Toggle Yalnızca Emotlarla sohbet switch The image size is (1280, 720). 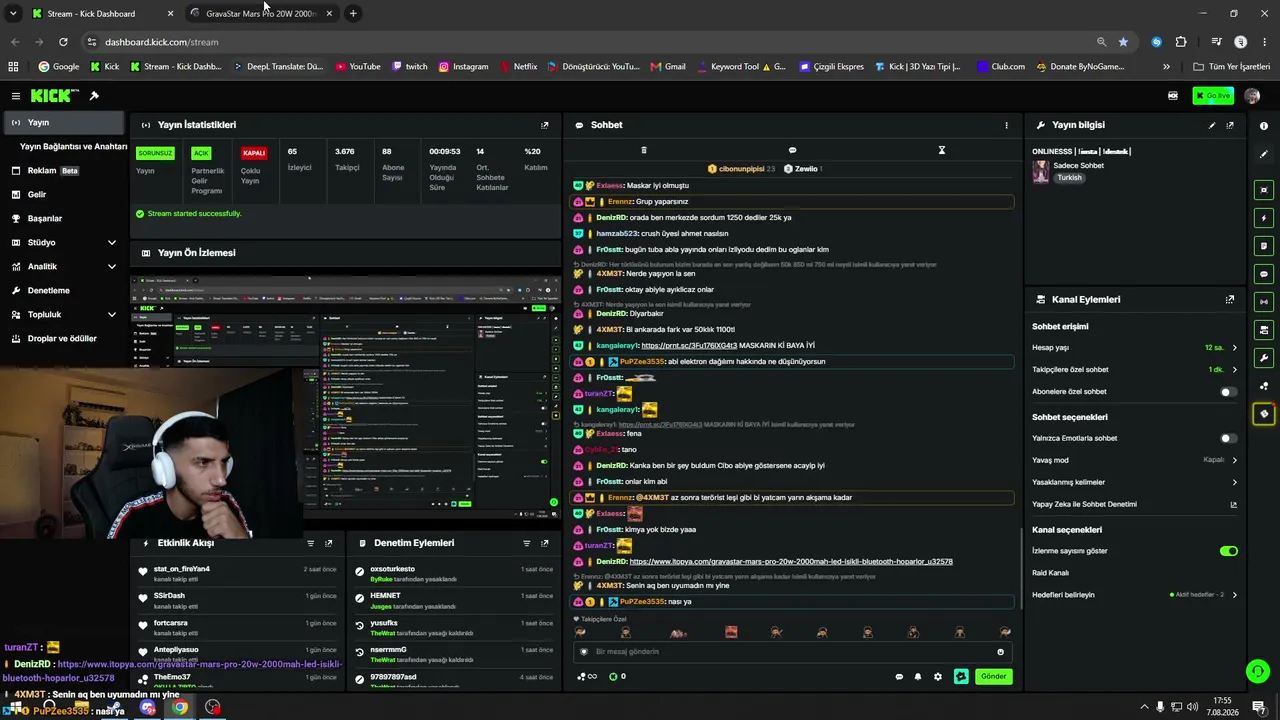click(1229, 438)
